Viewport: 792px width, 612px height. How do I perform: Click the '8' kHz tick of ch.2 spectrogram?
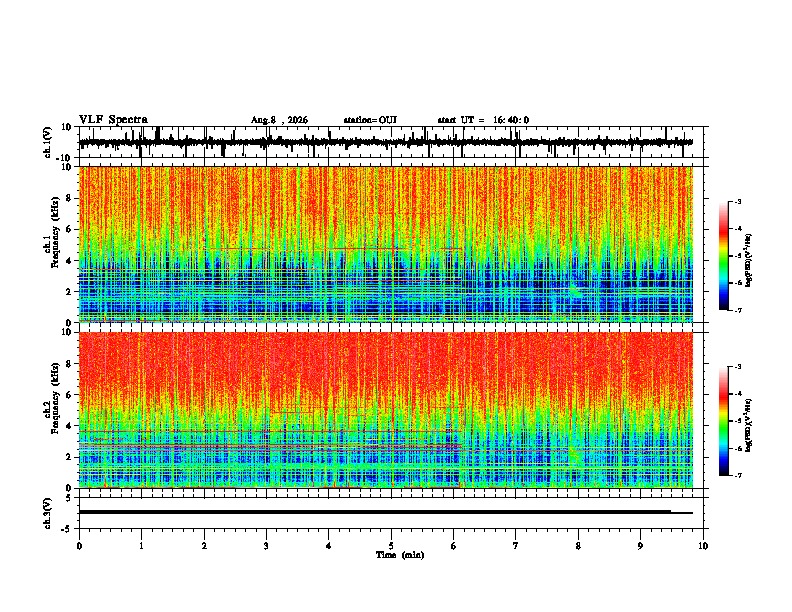[70, 364]
